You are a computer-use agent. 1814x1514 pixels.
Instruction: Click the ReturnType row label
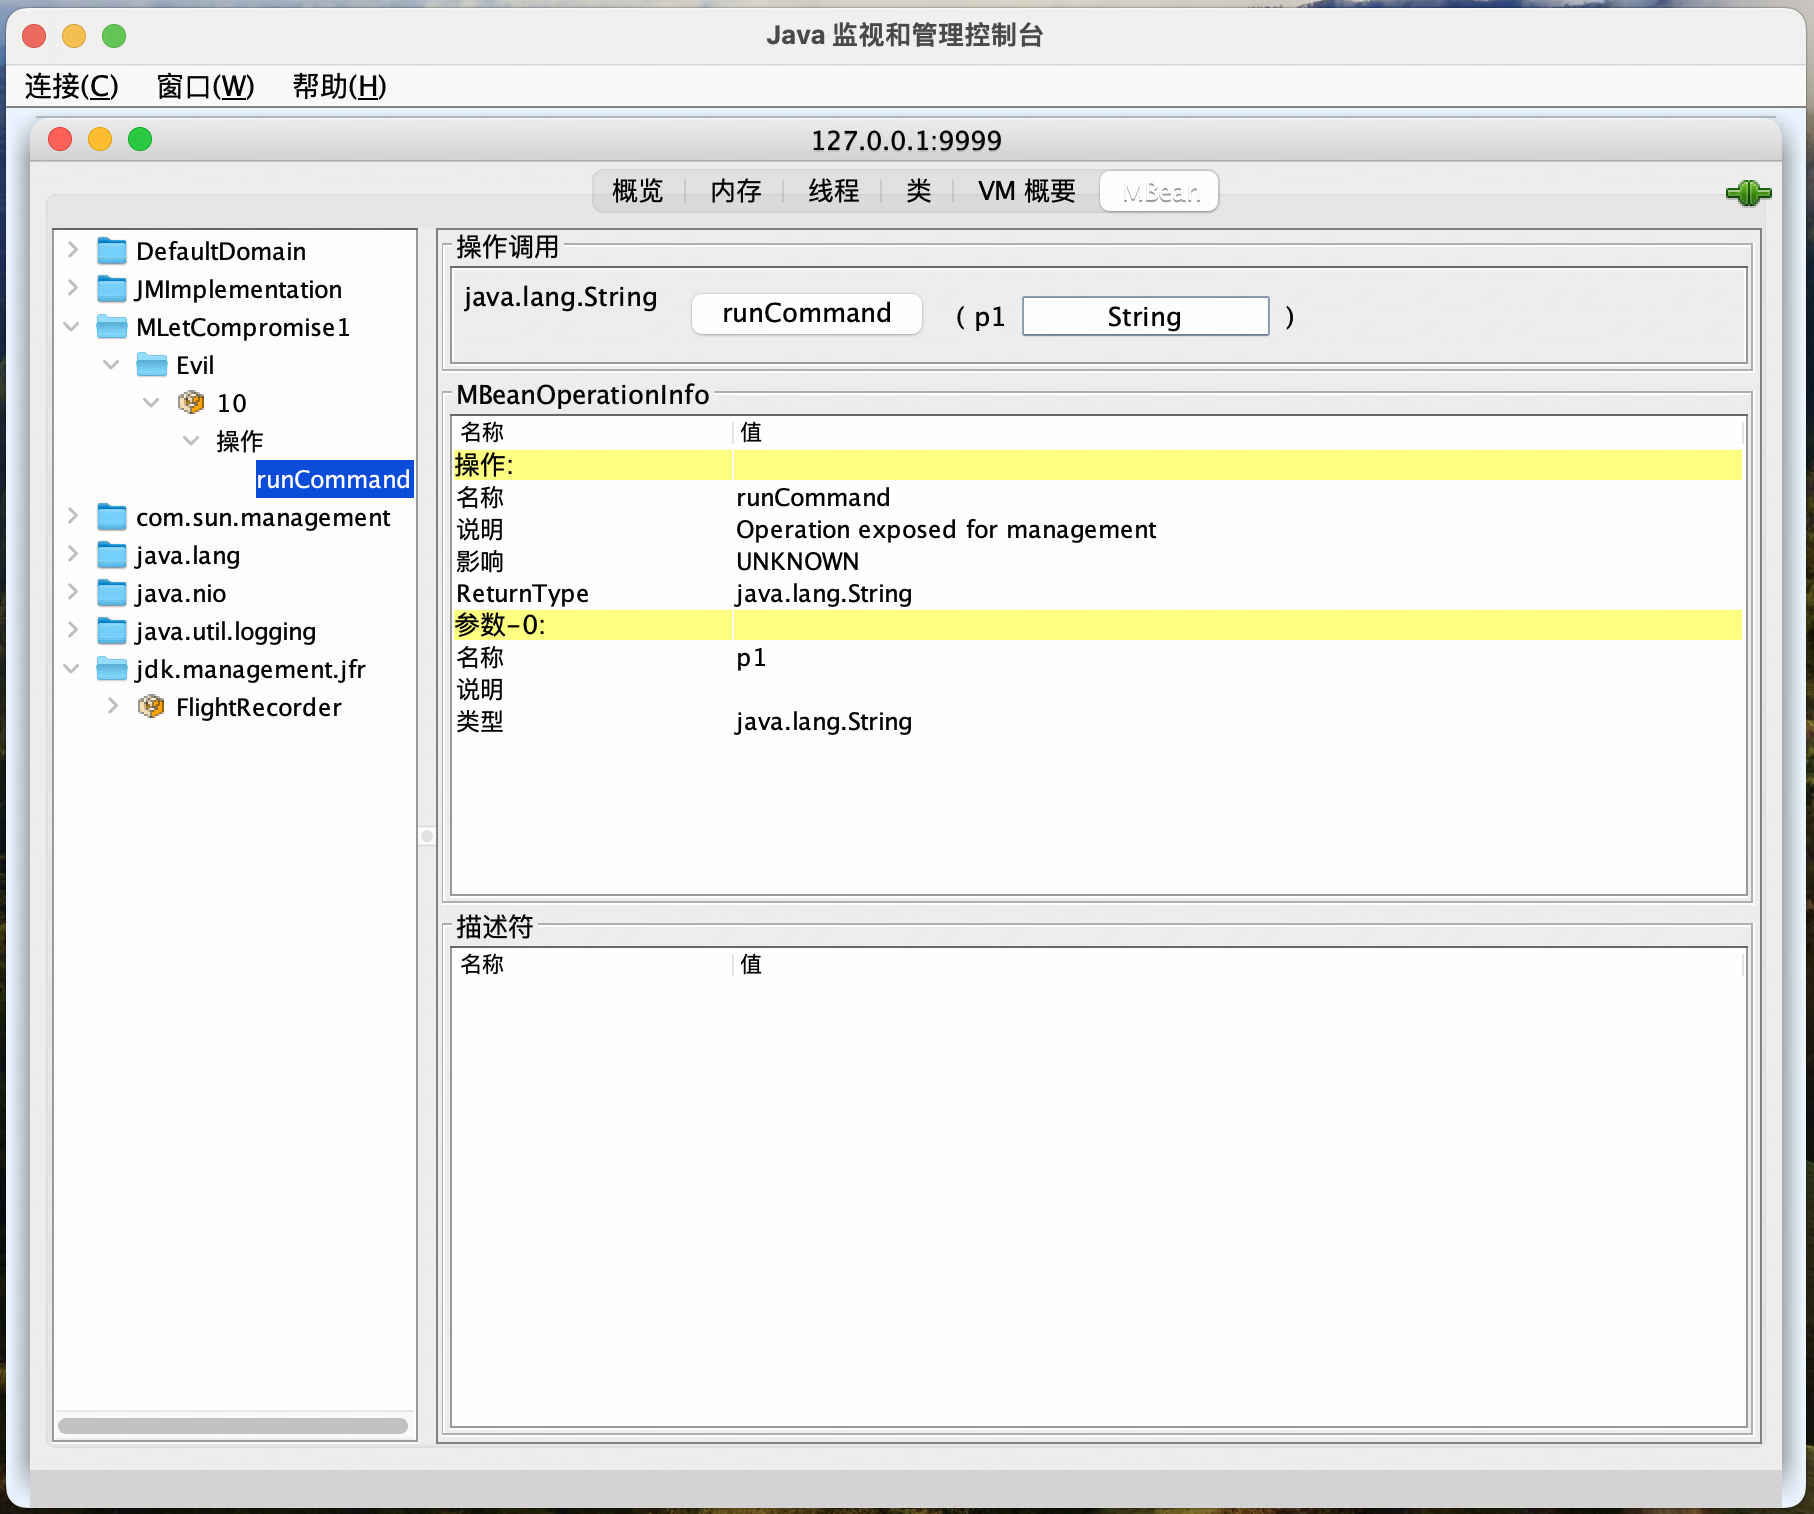click(523, 593)
